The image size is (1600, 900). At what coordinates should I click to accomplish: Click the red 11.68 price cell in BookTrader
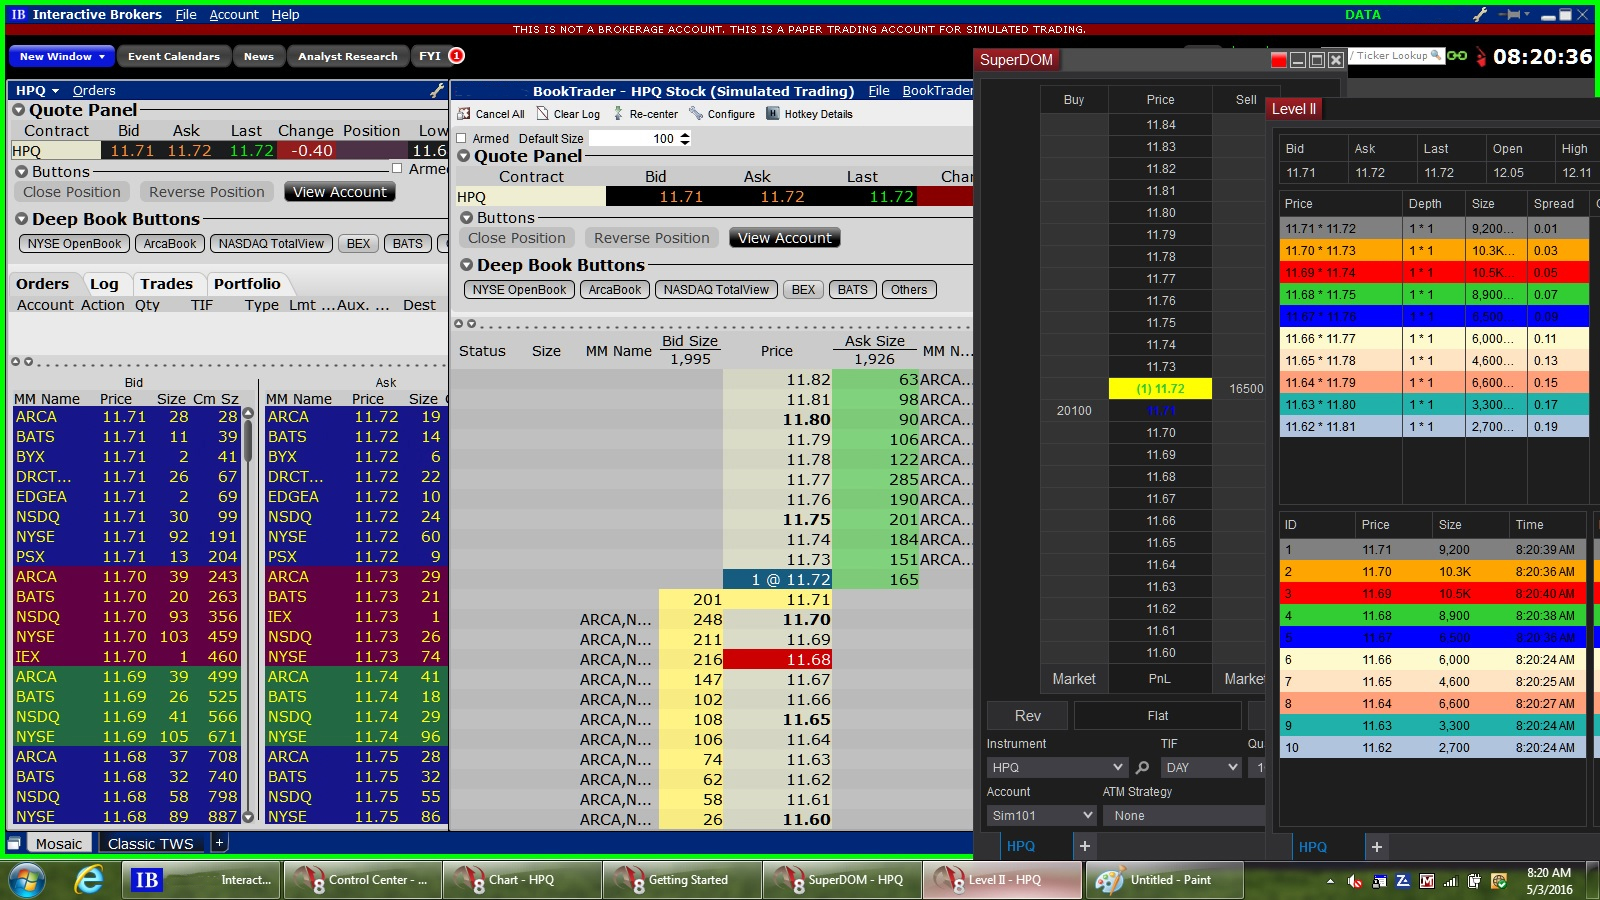[777, 660]
